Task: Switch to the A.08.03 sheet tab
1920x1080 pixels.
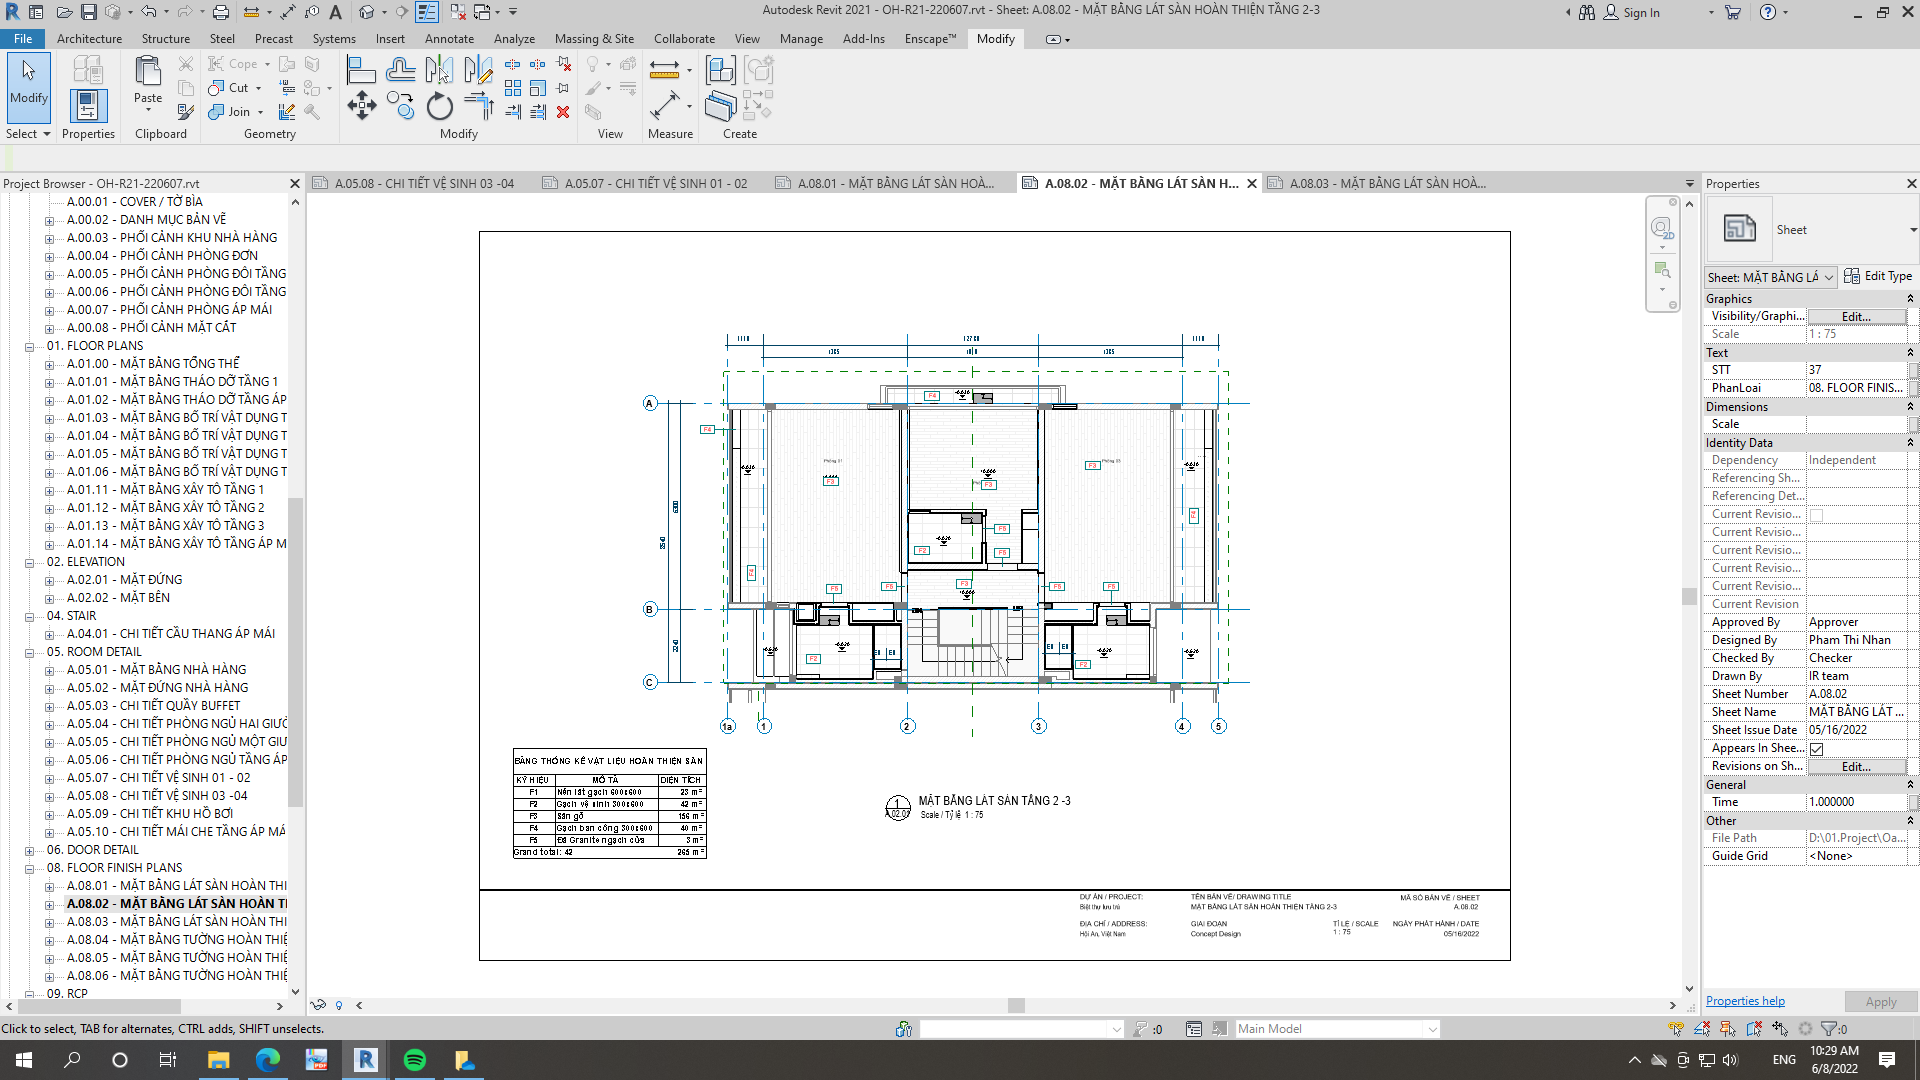Action: 1386,184
